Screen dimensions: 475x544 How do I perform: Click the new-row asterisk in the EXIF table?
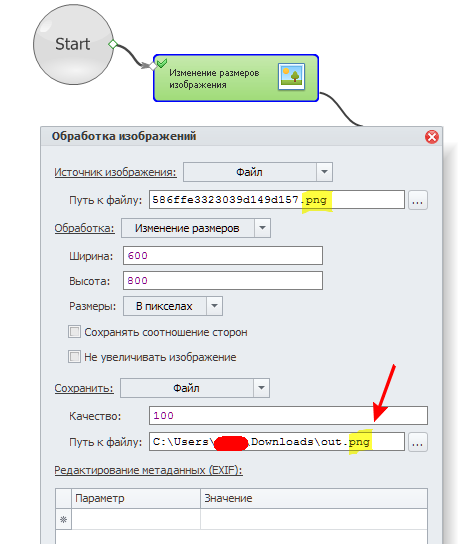pyautogui.click(x=63, y=519)
